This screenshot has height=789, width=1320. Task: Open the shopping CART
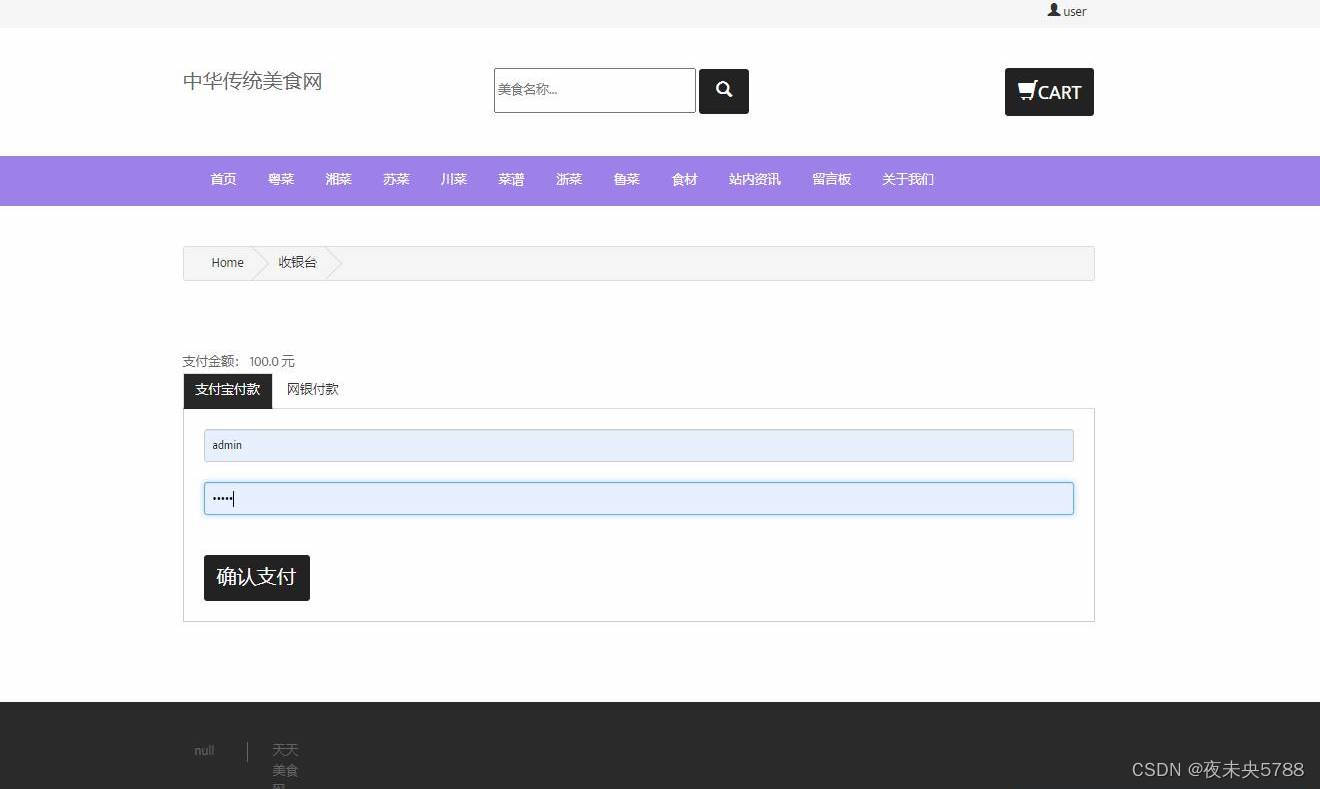pyautogui.click(x=1048, y=92)
